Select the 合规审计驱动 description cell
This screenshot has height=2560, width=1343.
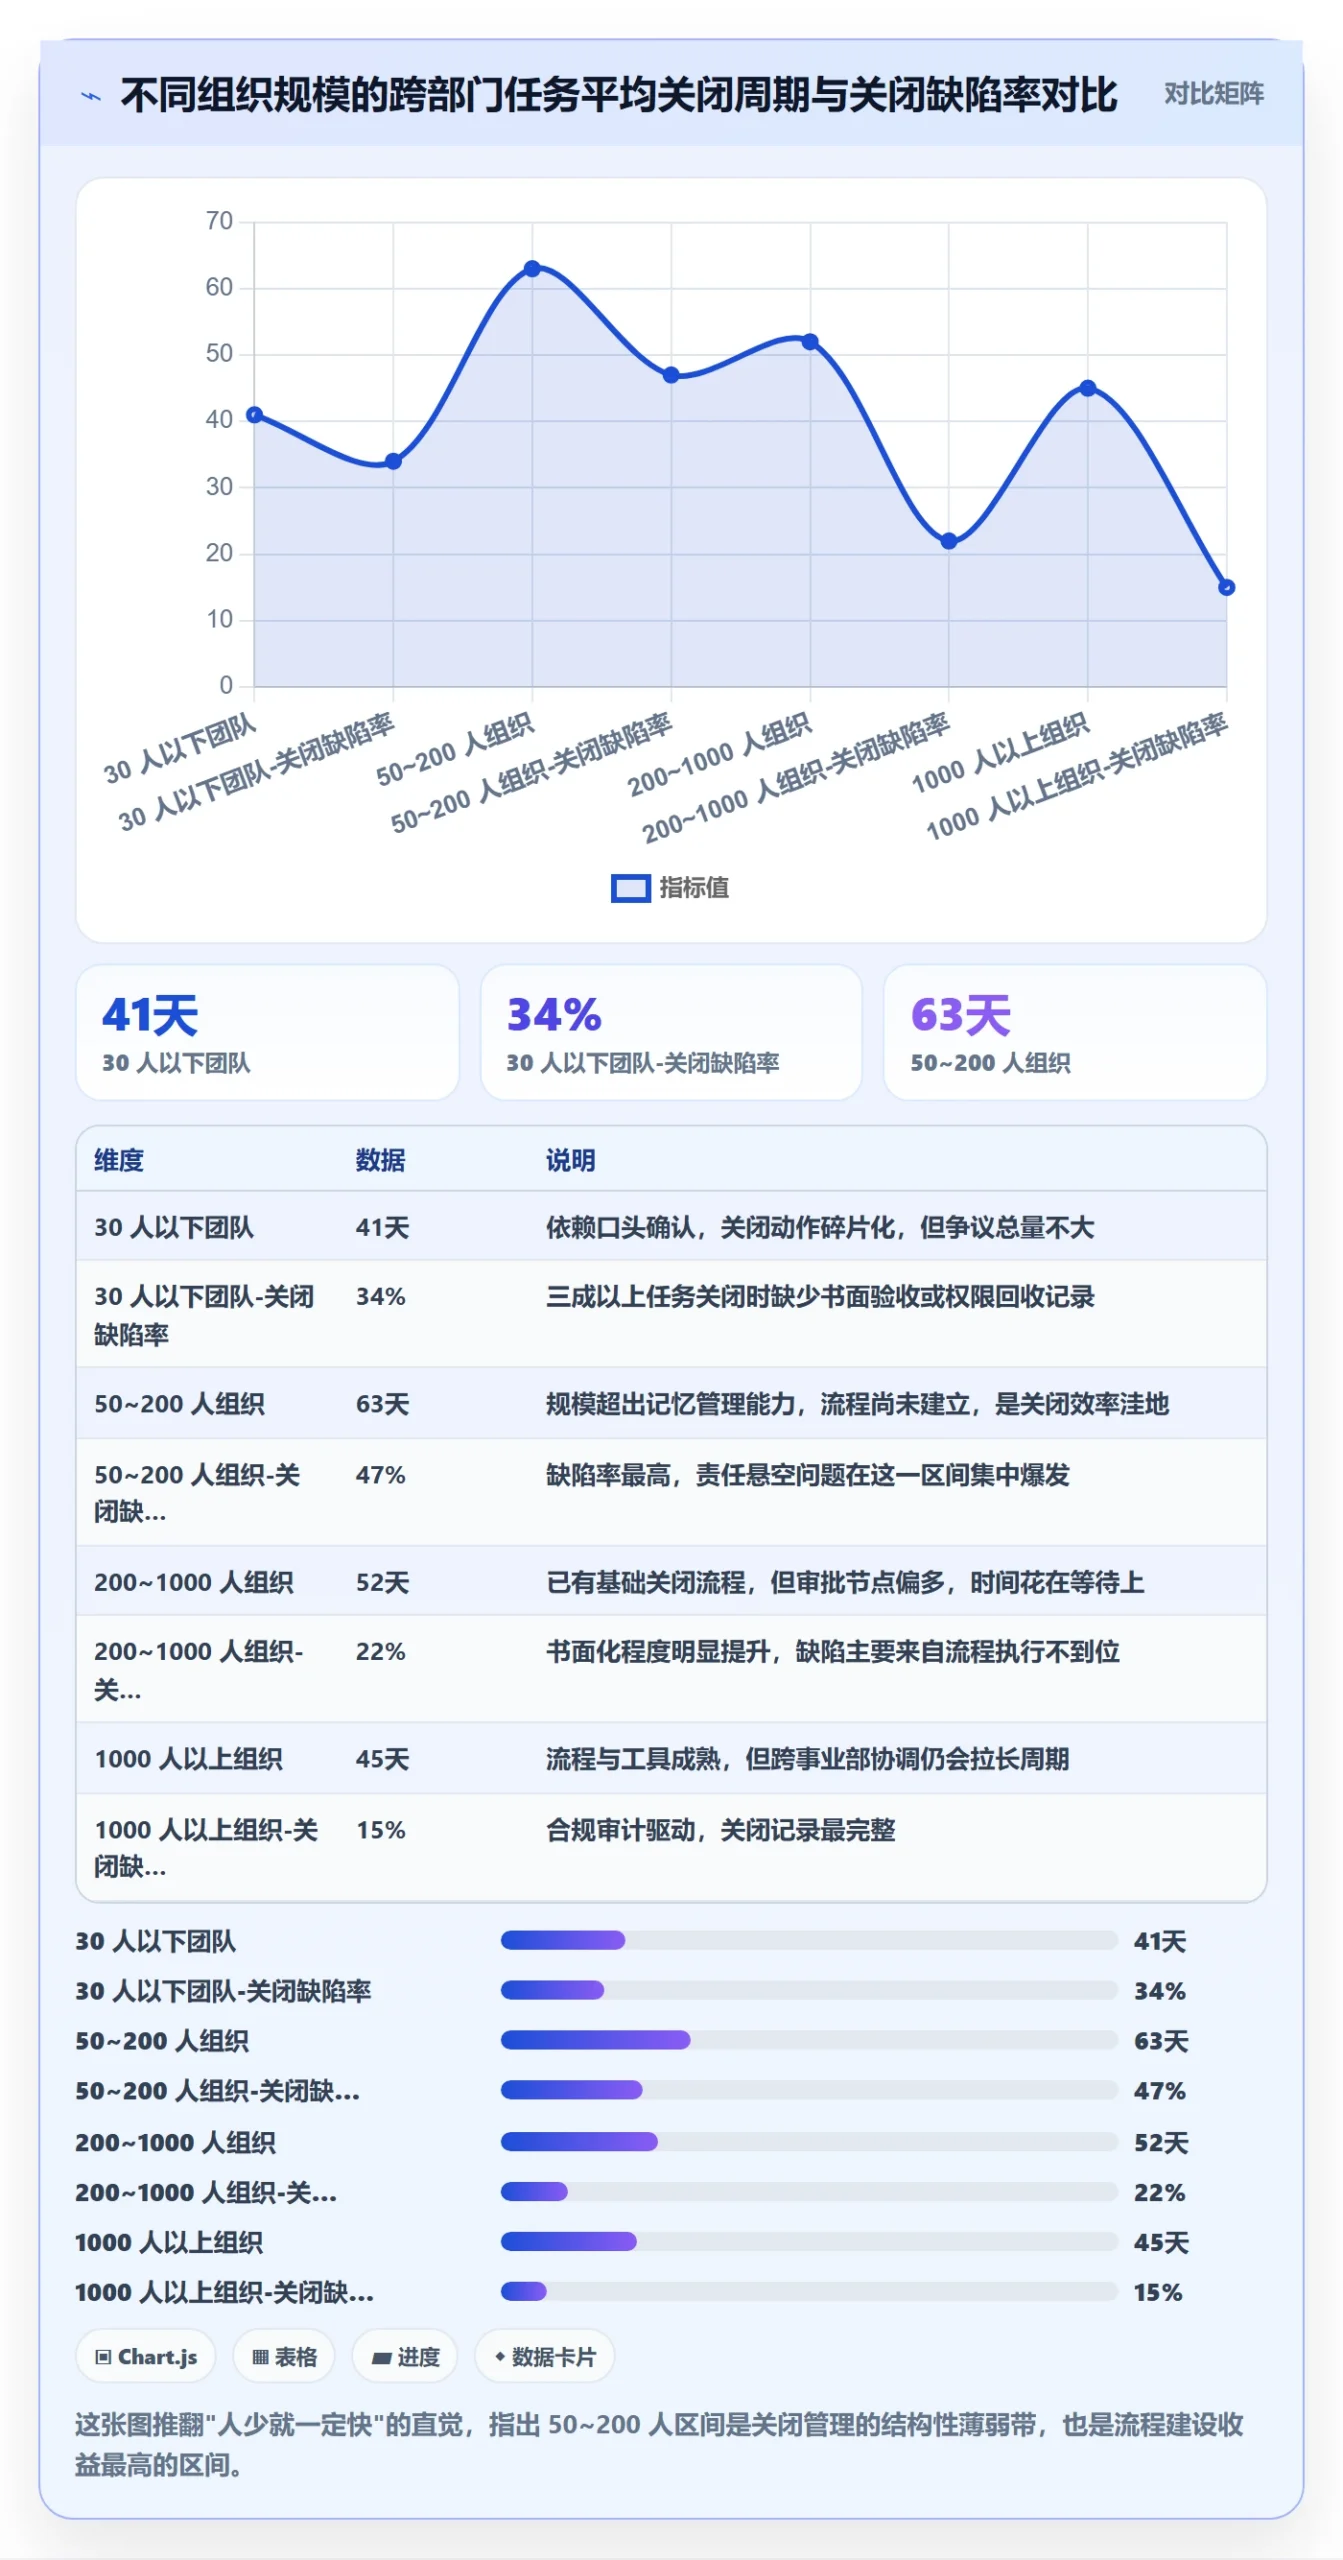720,1830
